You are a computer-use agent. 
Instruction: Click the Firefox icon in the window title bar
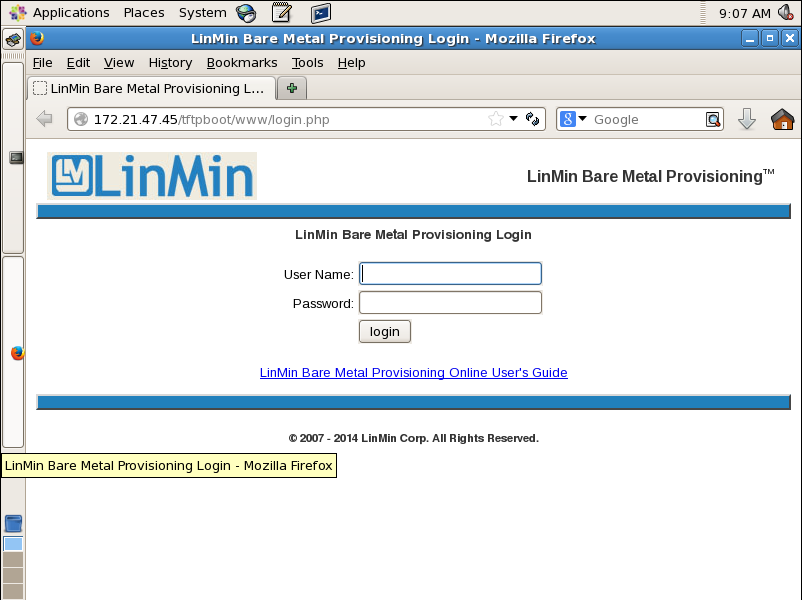37,38
